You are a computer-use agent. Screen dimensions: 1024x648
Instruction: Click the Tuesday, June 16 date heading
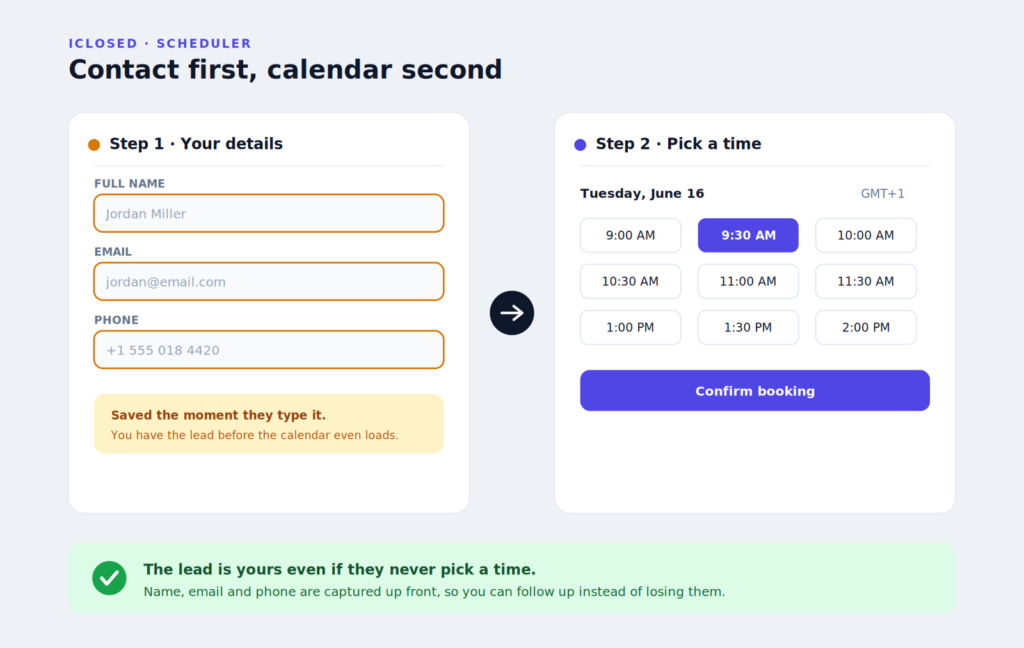(x=642, y=193)
